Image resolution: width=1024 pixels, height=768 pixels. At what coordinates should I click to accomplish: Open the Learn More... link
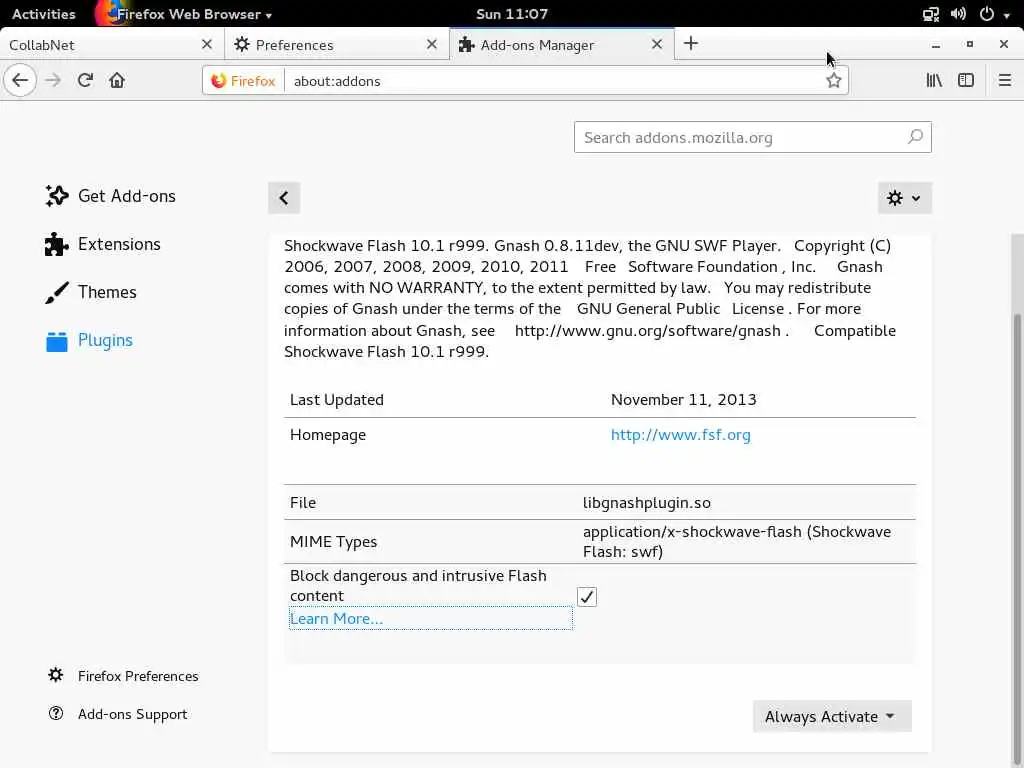(336, 618)
